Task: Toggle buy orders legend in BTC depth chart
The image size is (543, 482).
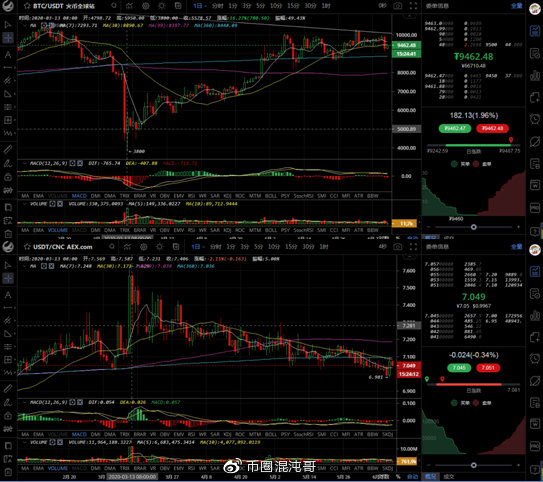Action: (x=459, y=164)
